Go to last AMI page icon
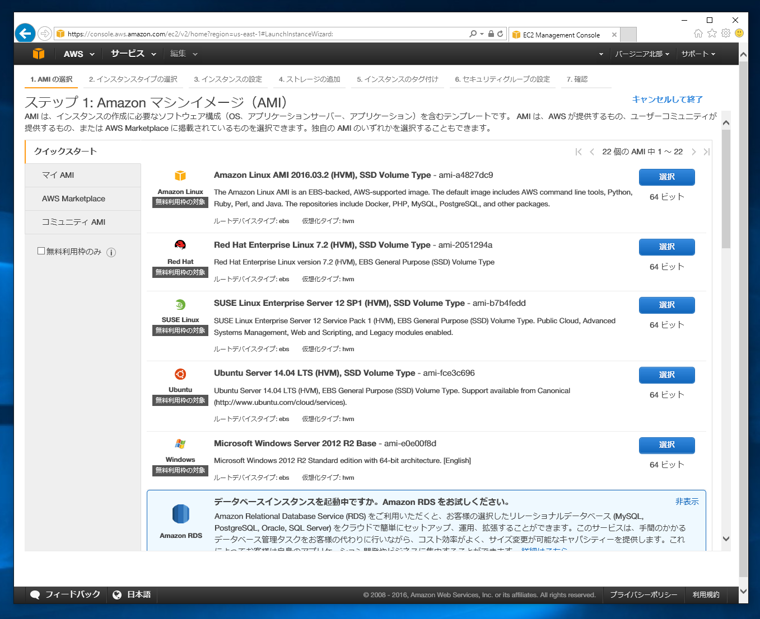This screenshot has width=760, height=619. 707,152
